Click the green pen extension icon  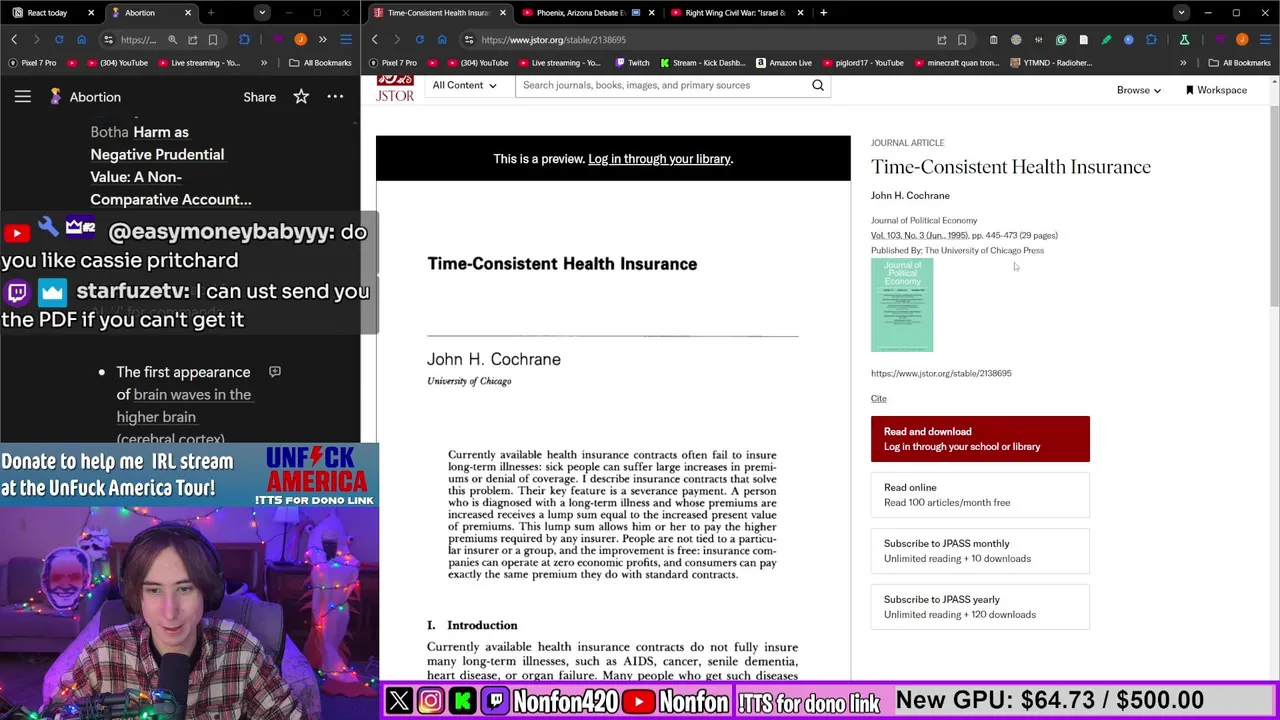coord(1106,40)
